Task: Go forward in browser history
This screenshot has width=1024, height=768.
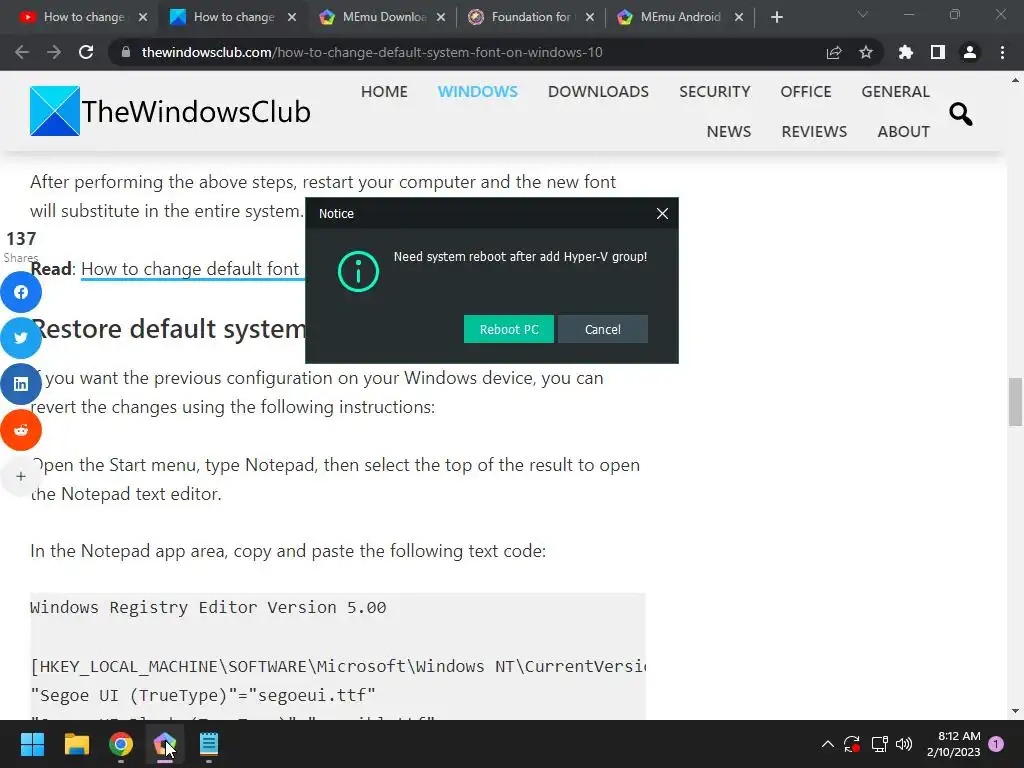Action: pyautogui.click(x=54, y=52)
